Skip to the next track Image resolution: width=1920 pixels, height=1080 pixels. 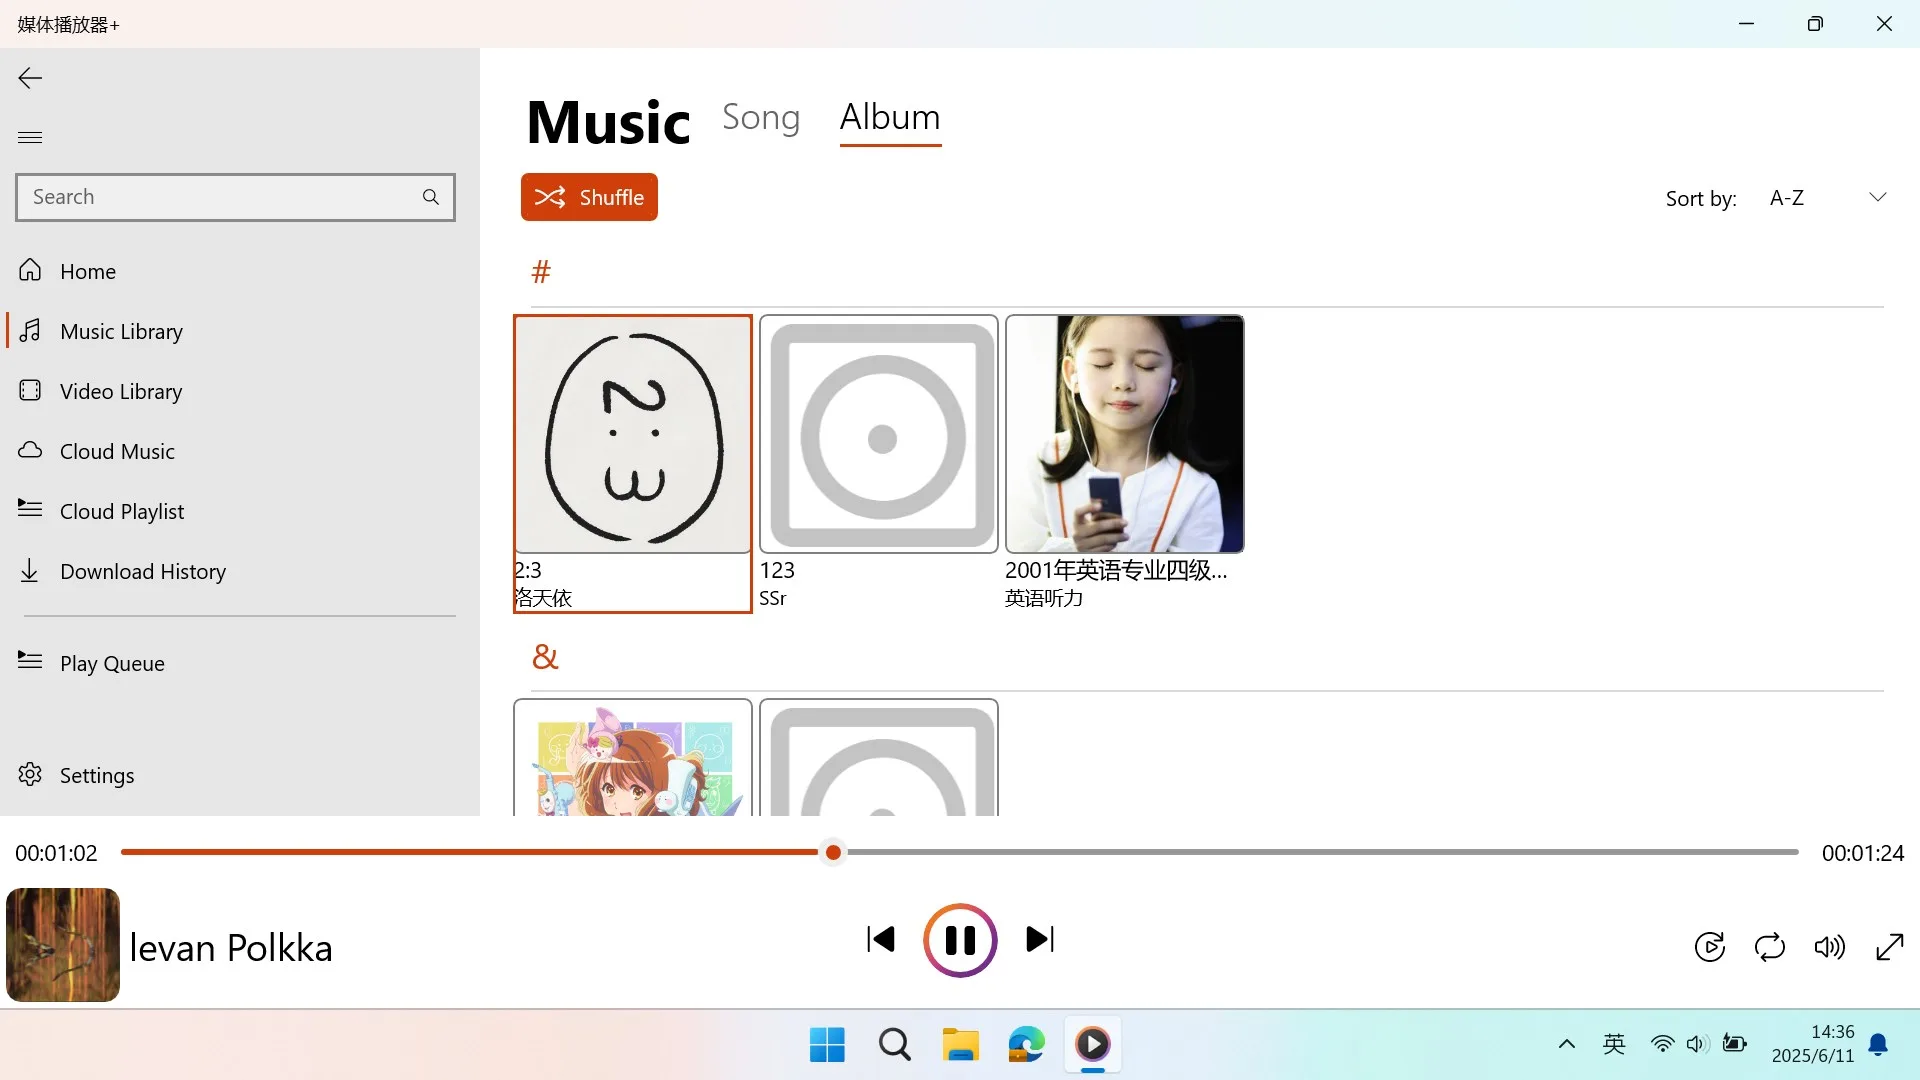[1040, 939]
